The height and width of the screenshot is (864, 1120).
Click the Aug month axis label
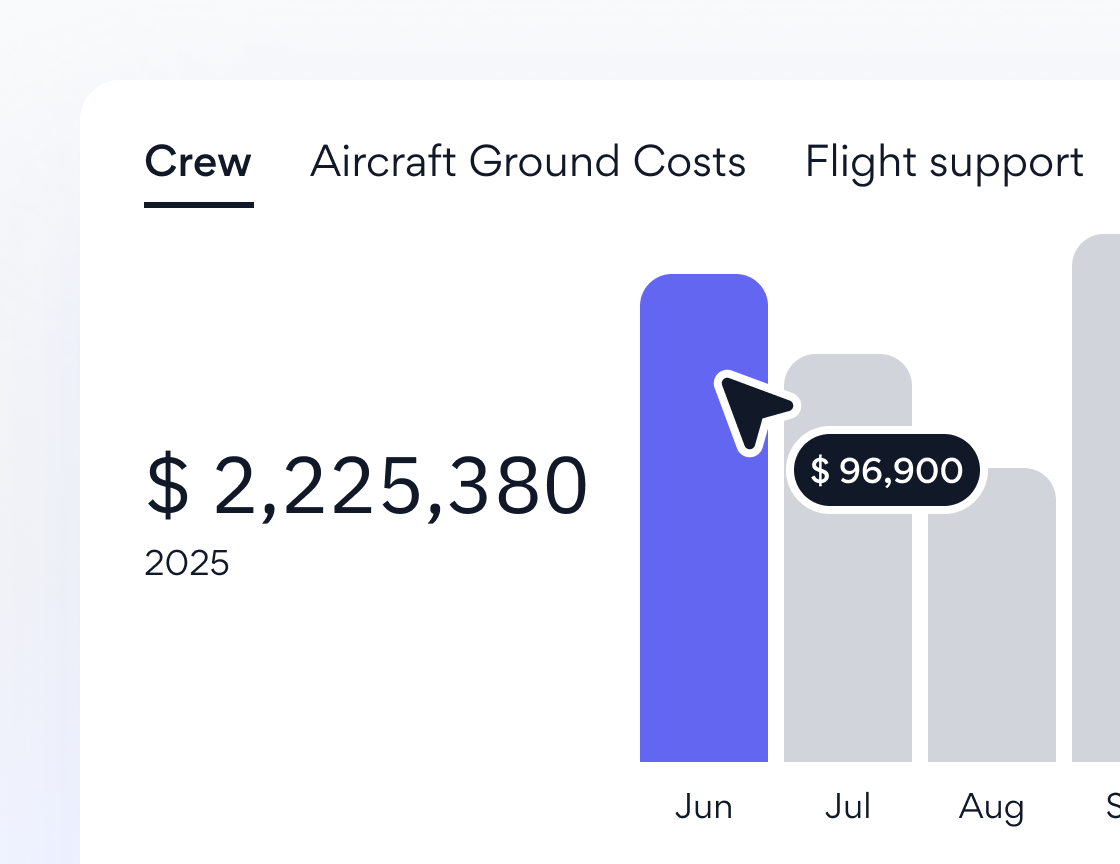tap(992, 807)
